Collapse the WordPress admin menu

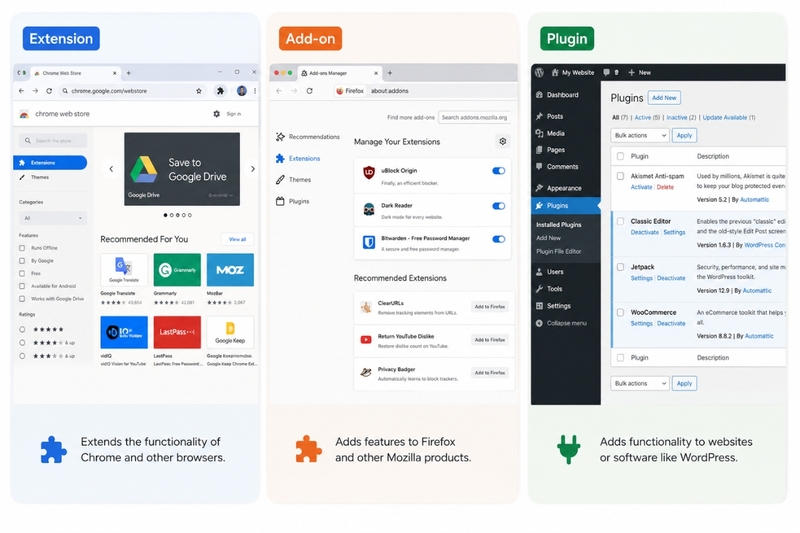(x=561, y=323)
